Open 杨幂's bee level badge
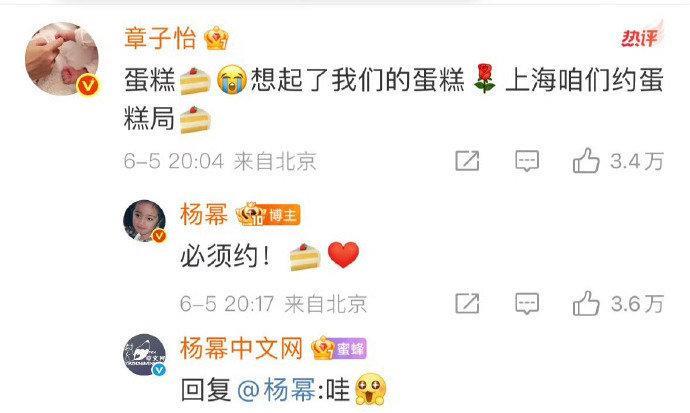690x413 pixels. 250,214
